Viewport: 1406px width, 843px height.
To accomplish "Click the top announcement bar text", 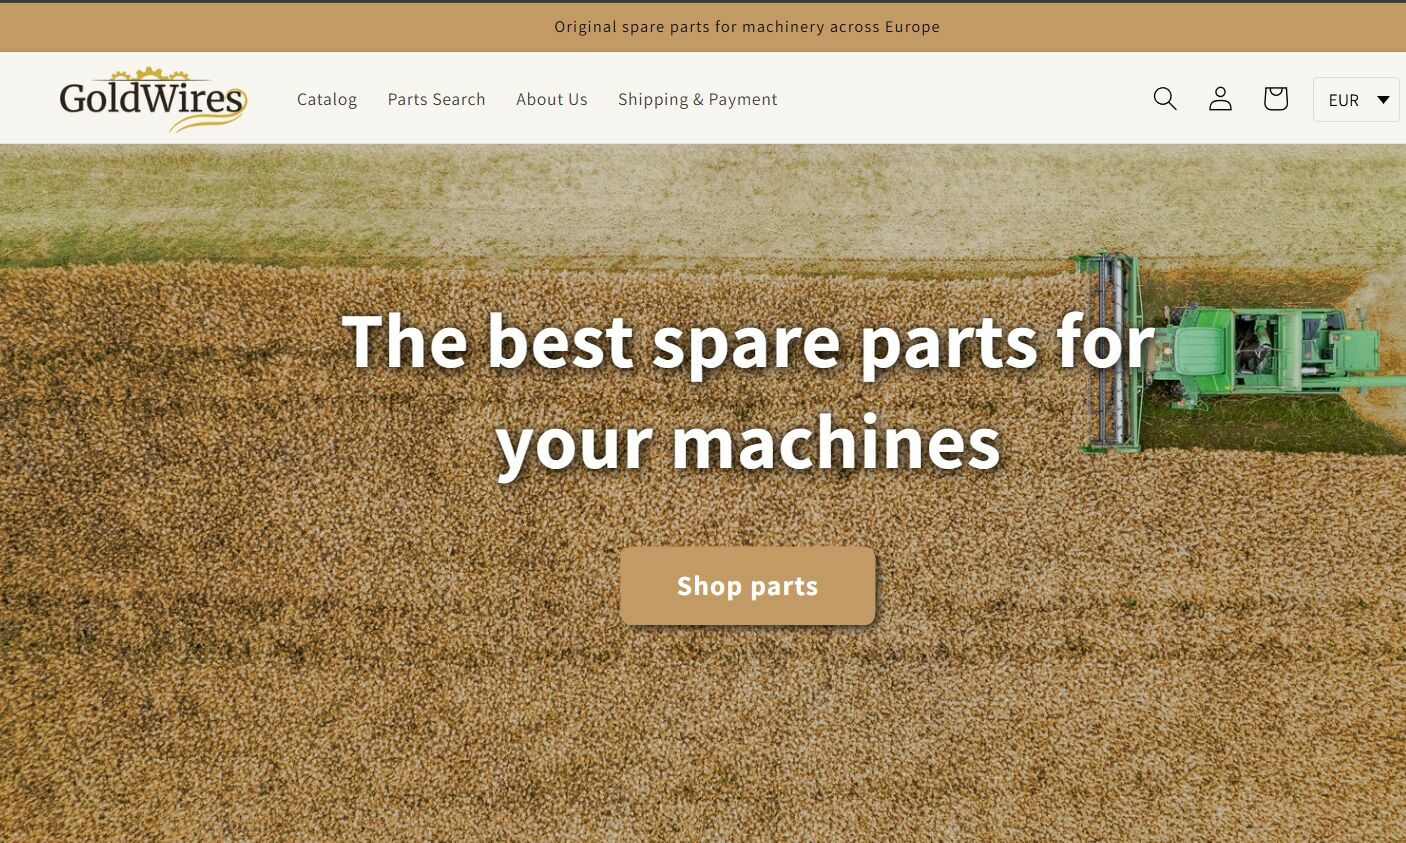I will [x=747, y=27].
